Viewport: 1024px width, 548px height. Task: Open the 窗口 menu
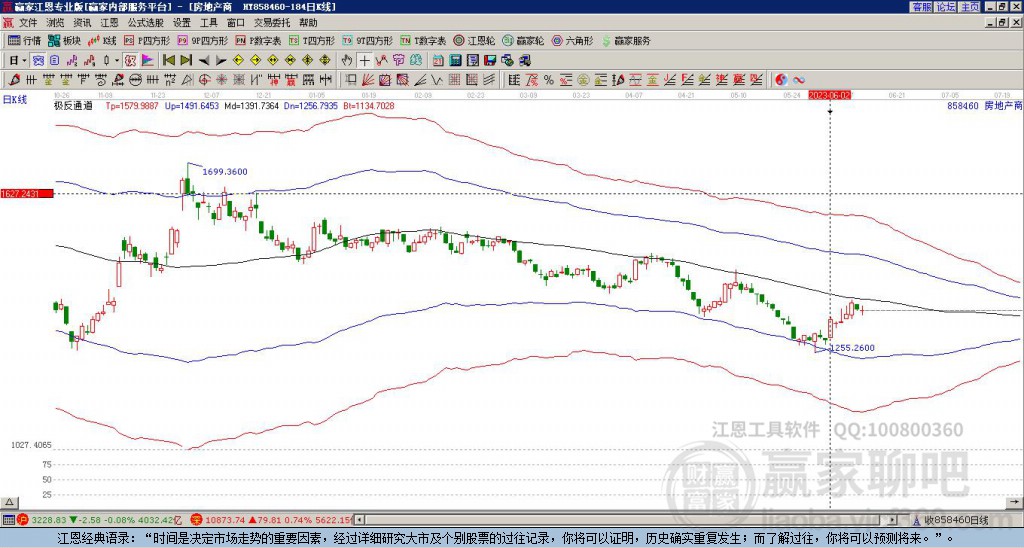click(x=236, y=23)
